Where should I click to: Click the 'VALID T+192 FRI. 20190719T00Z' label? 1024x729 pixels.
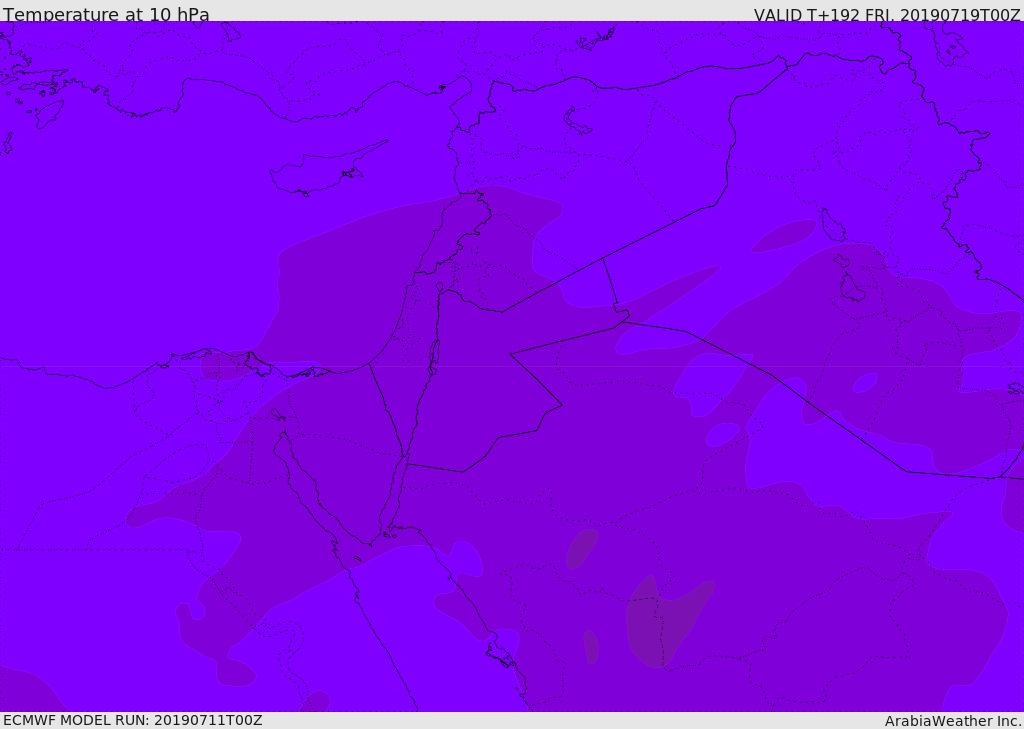pos(888,14)
